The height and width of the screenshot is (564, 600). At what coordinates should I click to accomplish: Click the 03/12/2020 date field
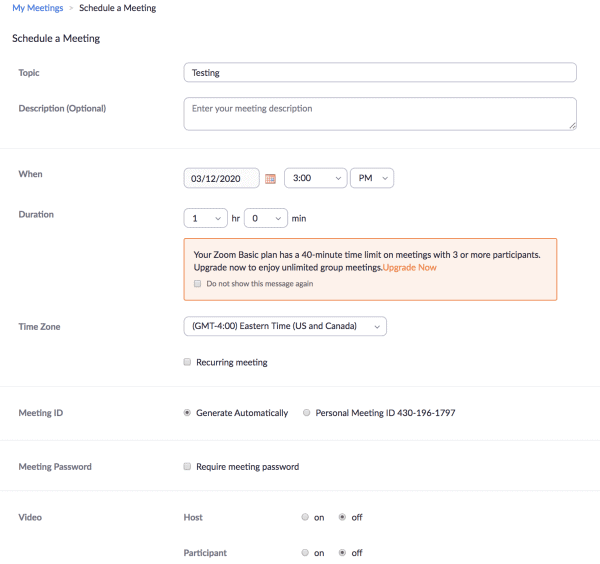pos(222,178)
